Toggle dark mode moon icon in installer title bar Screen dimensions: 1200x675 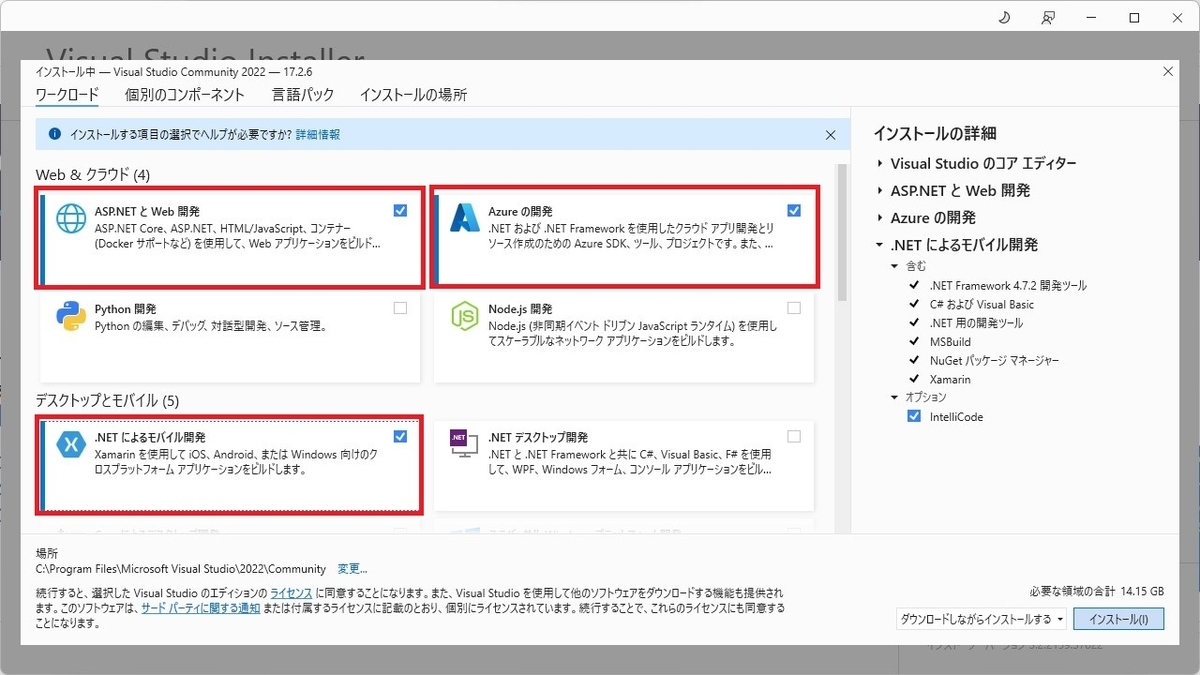(x=1005, y=17)
